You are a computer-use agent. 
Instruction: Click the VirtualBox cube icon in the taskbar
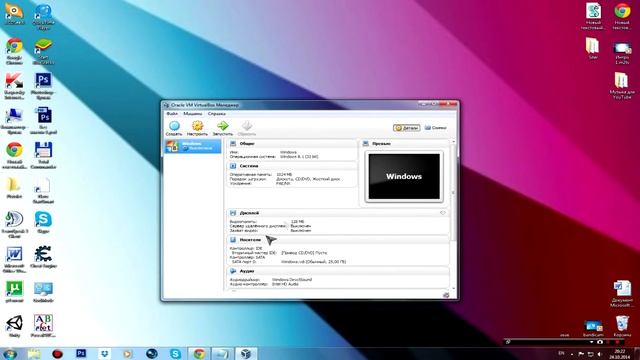[x=246, y=353]
